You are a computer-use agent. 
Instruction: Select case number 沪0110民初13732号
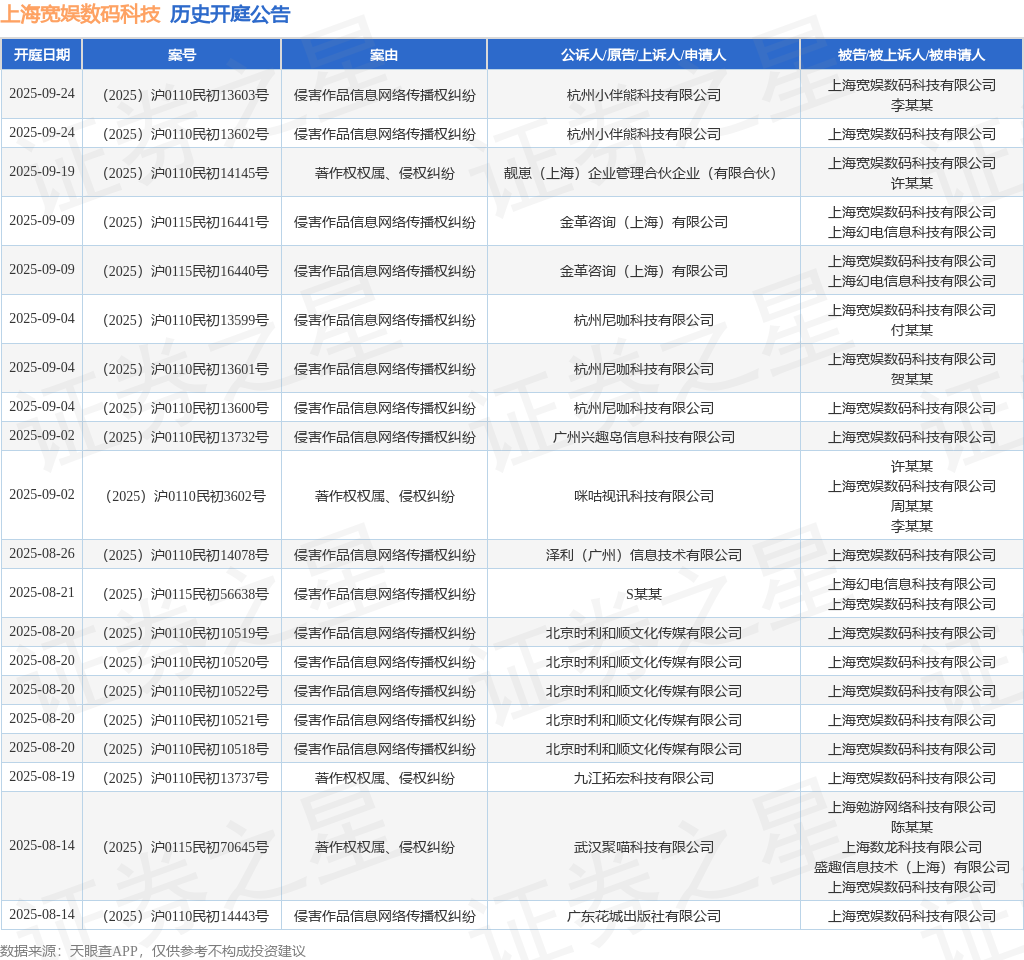coord(185,438)
